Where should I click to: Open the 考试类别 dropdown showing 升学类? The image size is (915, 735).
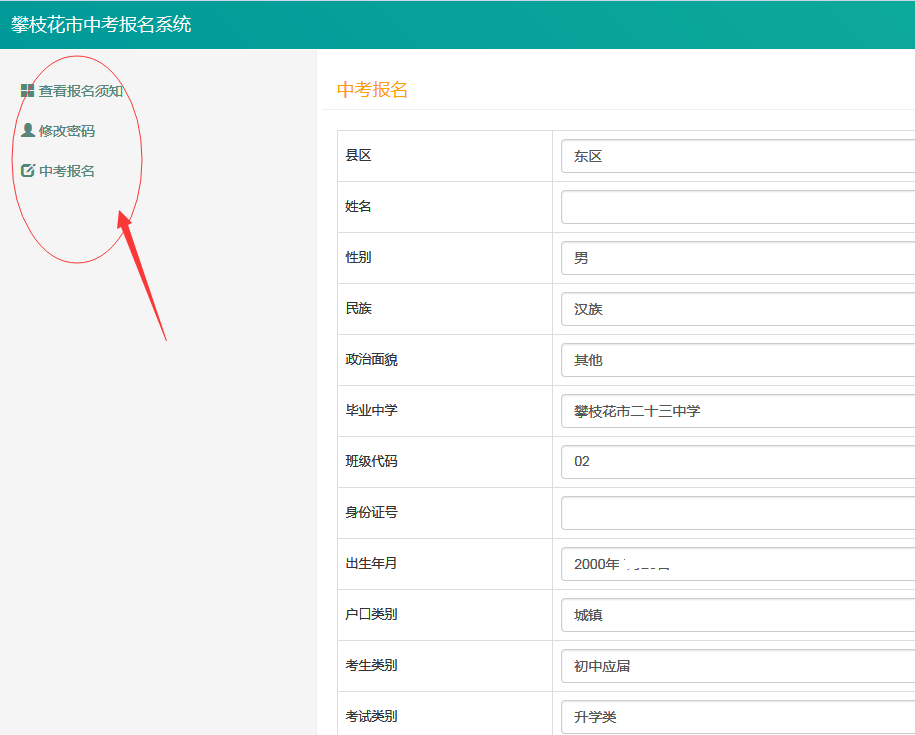[737, 717]
